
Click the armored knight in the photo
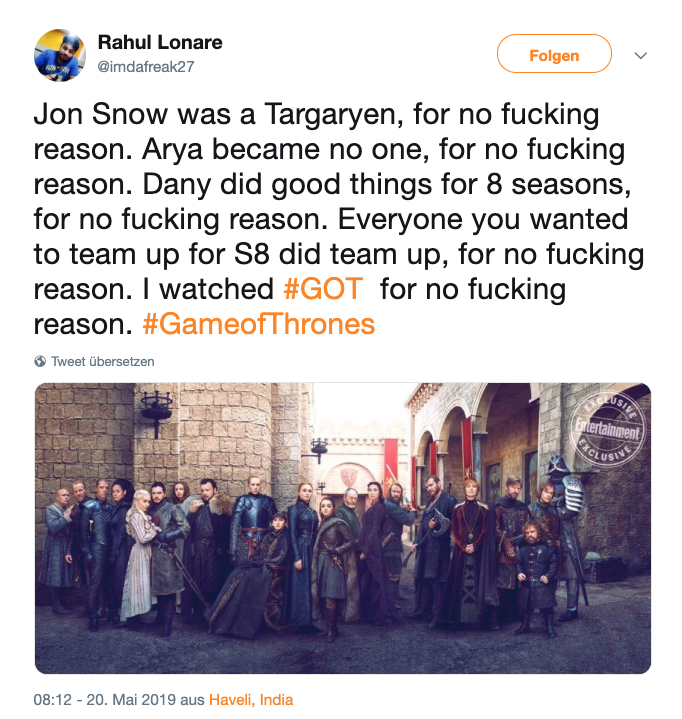coord(568,527)
